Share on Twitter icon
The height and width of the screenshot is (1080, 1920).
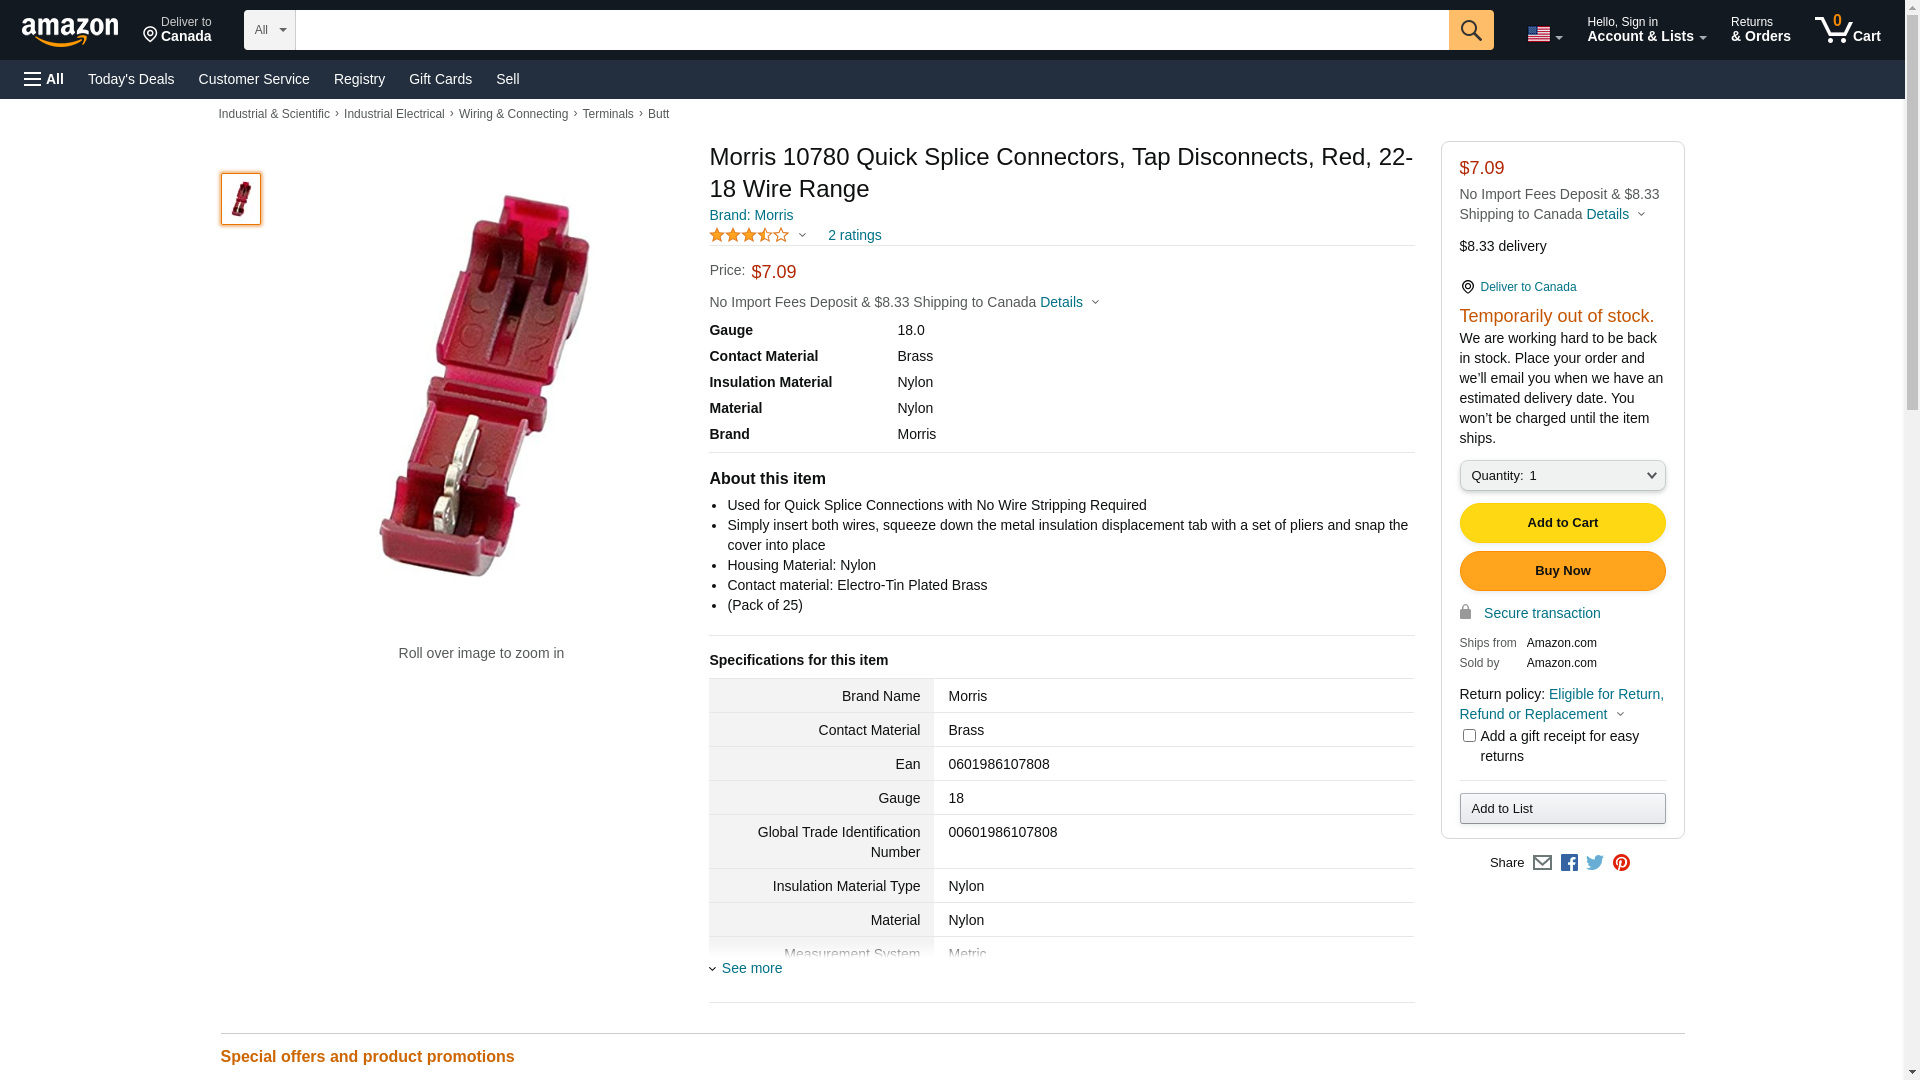click(x=1595, y=863)
